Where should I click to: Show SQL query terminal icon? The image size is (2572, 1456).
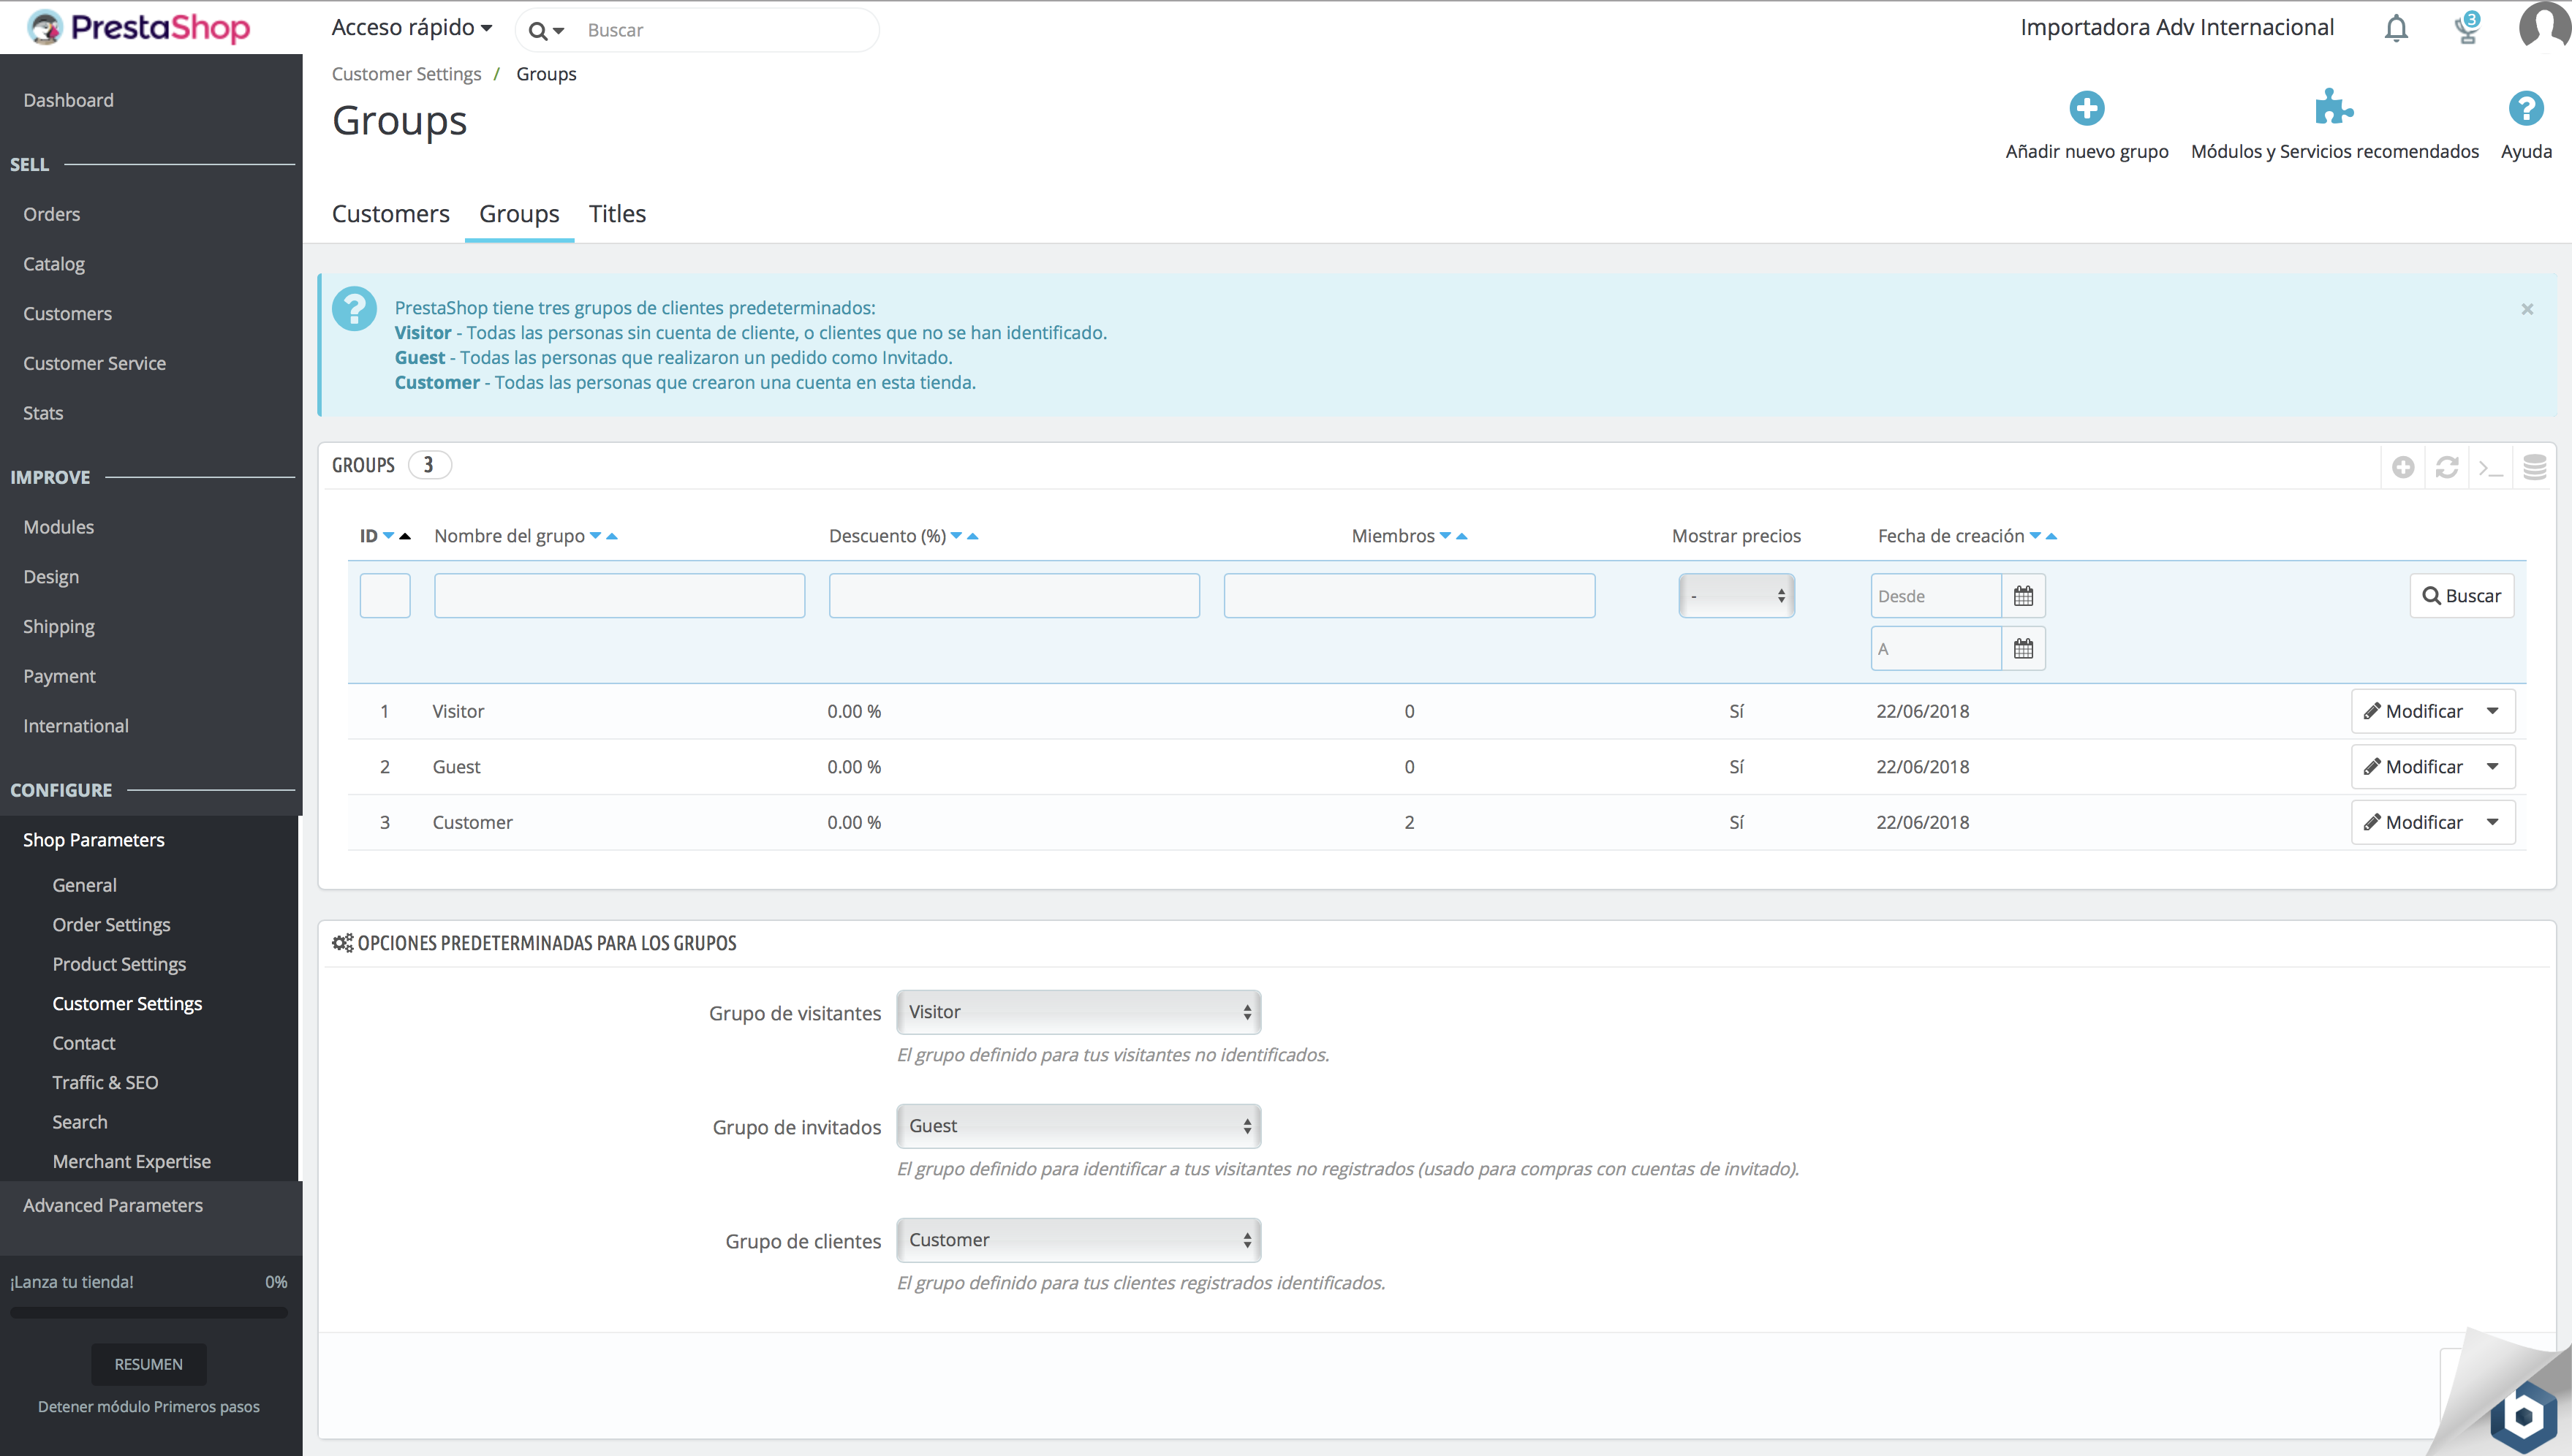[2490, 467]
